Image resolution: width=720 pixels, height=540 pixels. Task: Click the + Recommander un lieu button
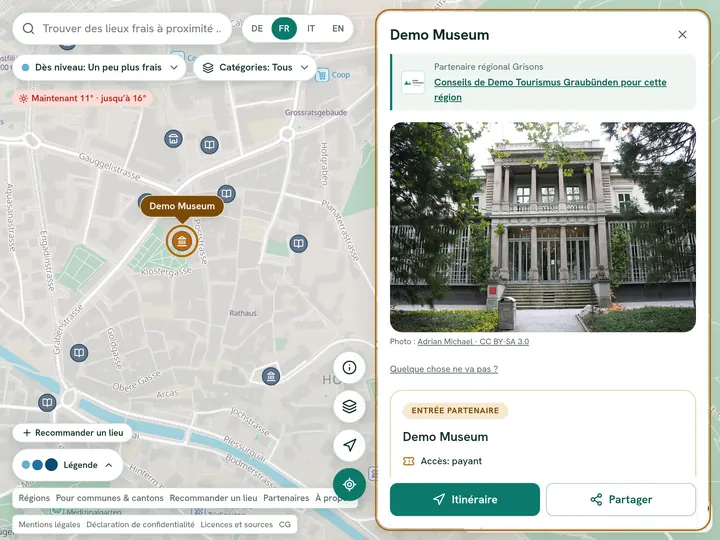[73, 433]
